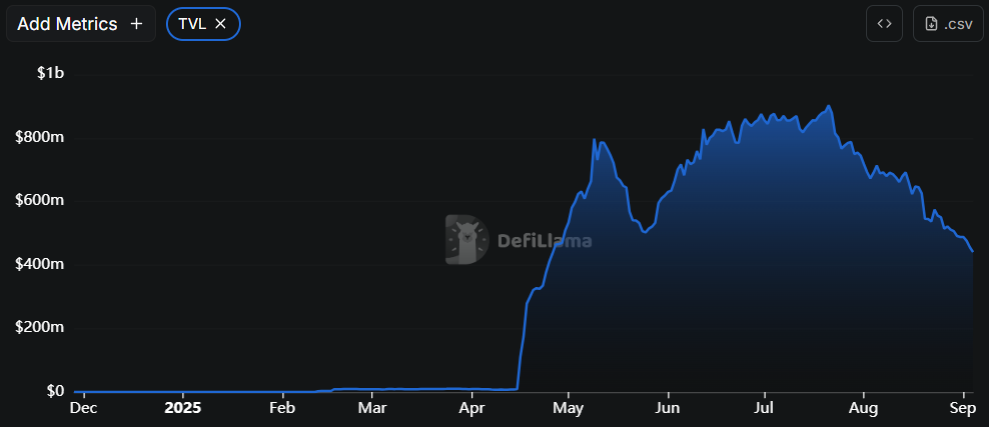The image size is (989, 427).
Task: Click the $0 y-axis label
Action: [53, 391]
